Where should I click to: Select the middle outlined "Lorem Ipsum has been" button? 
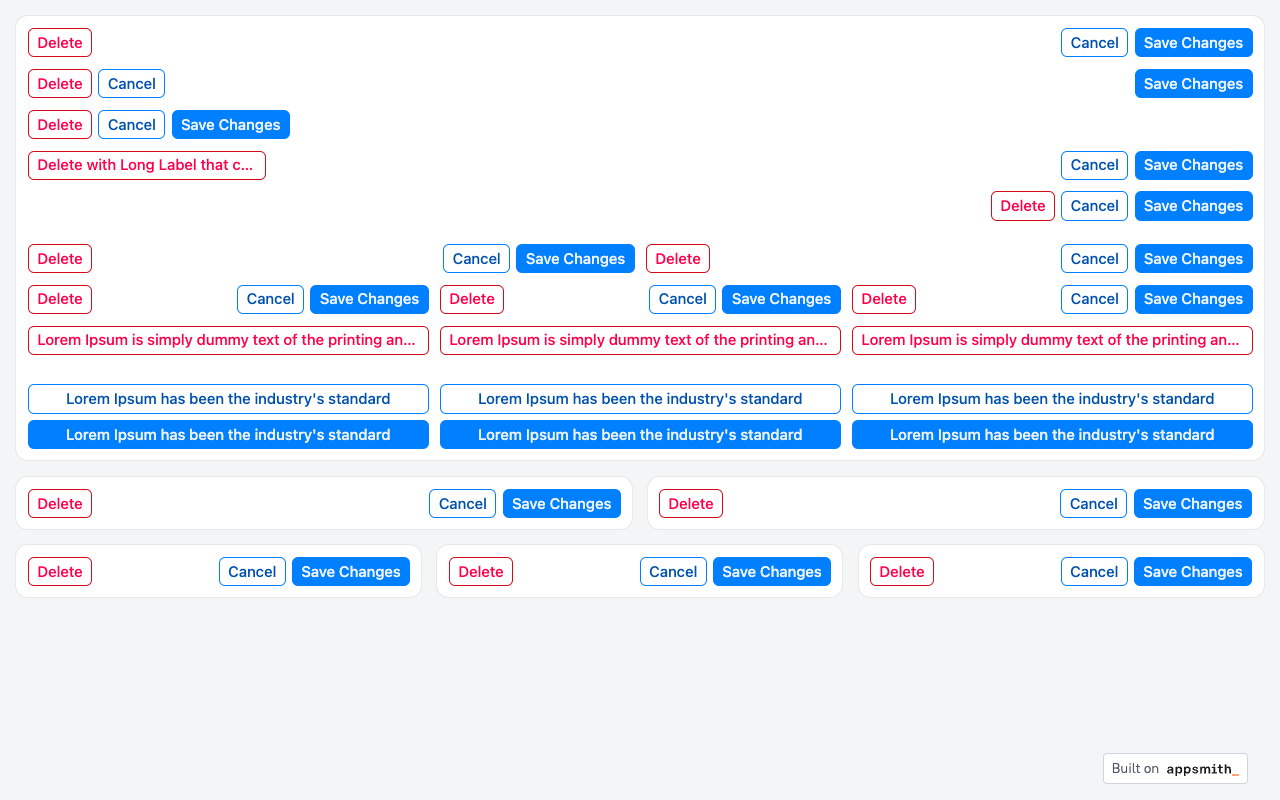(640, 399)
